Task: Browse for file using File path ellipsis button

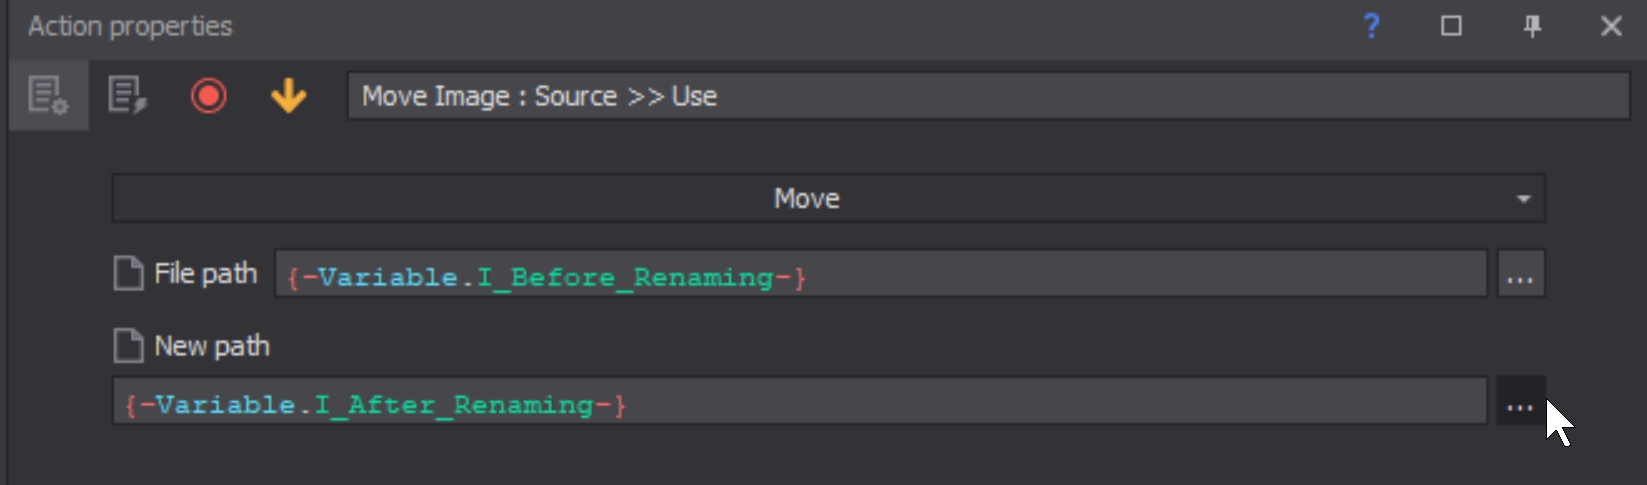Action: coord(1520,274)
